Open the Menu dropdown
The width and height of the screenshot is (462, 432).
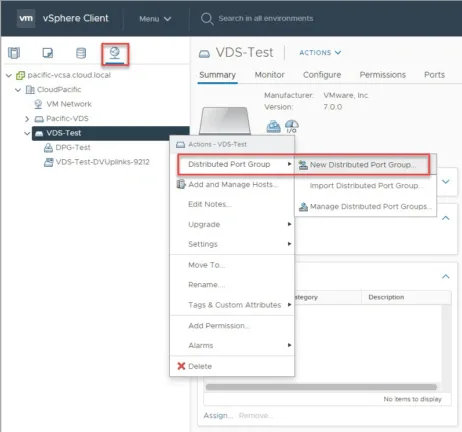click(155, 19)
